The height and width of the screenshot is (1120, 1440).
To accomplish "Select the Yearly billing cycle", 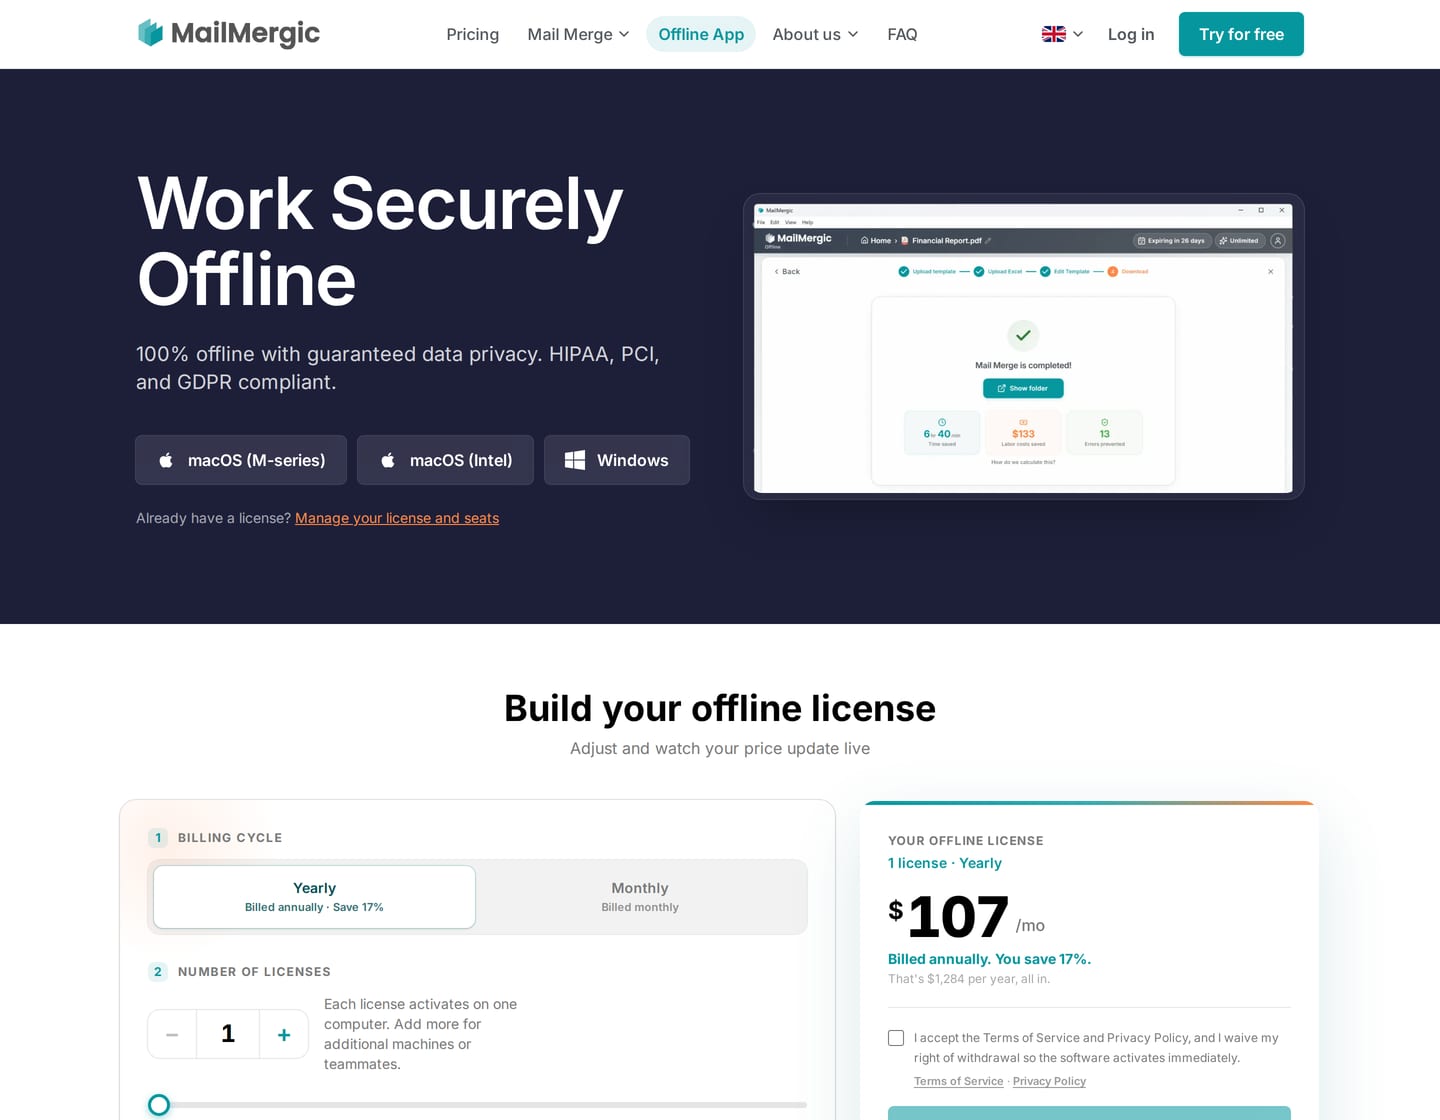I will pos(314,897).
